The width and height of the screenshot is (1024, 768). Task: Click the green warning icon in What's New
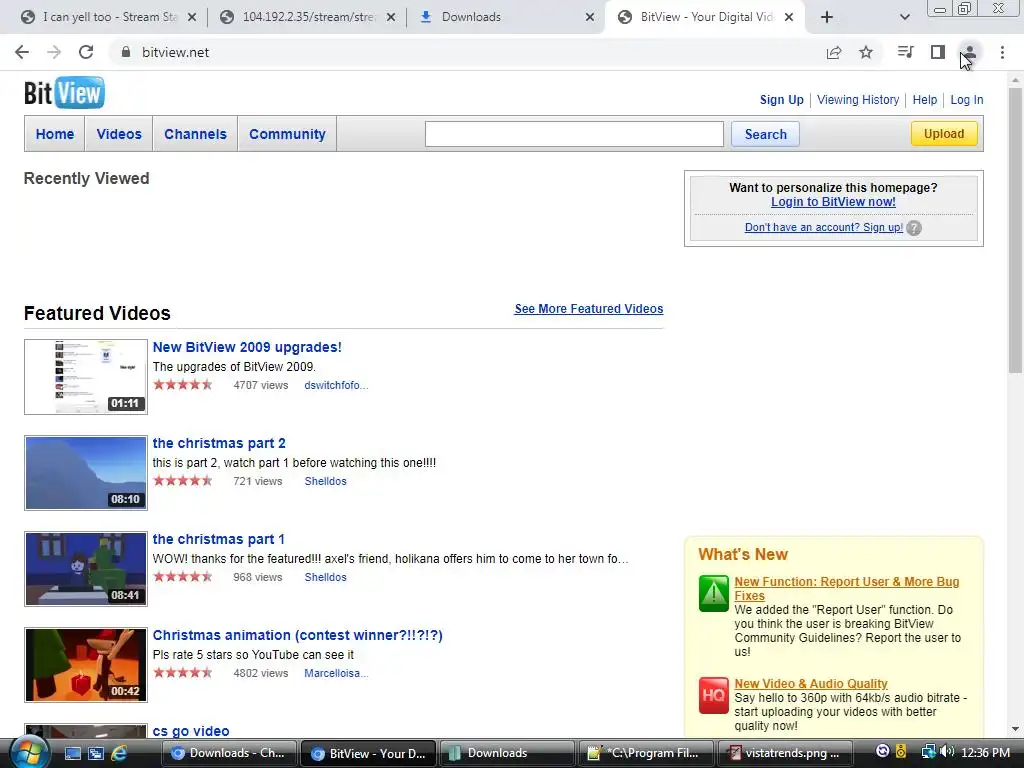click(713, 593)
